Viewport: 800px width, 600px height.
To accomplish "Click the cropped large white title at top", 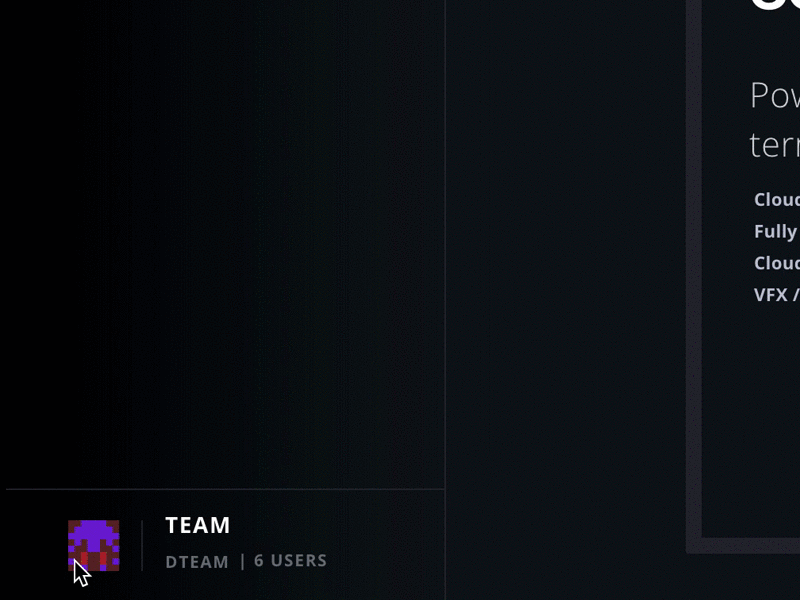I will (x=774, y=5).
